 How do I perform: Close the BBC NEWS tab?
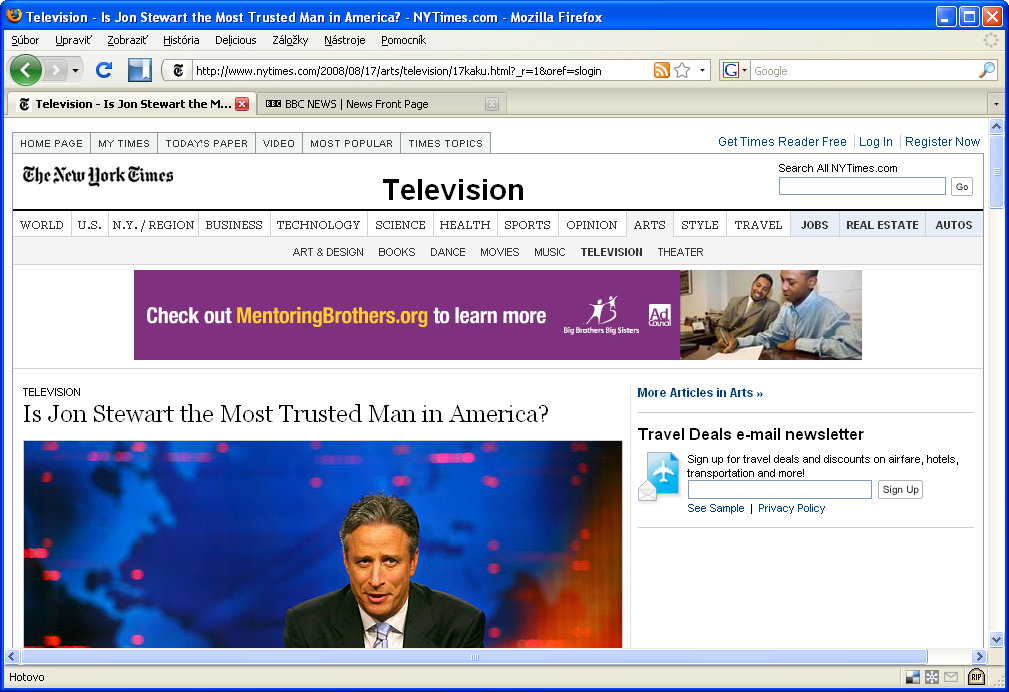492,104
